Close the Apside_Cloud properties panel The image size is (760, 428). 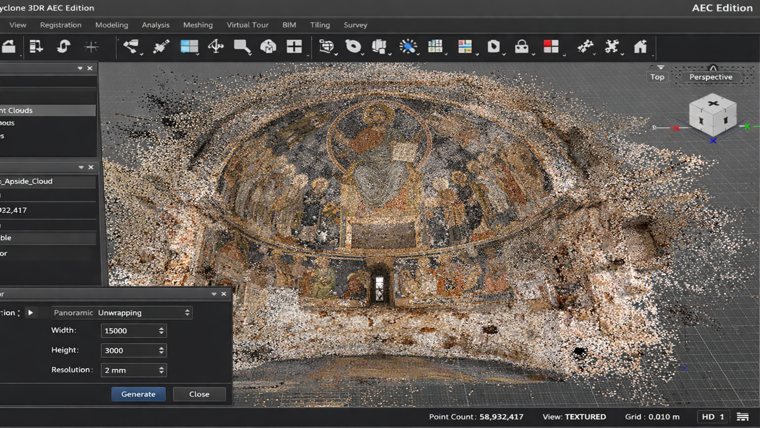[x=91, y=167]
